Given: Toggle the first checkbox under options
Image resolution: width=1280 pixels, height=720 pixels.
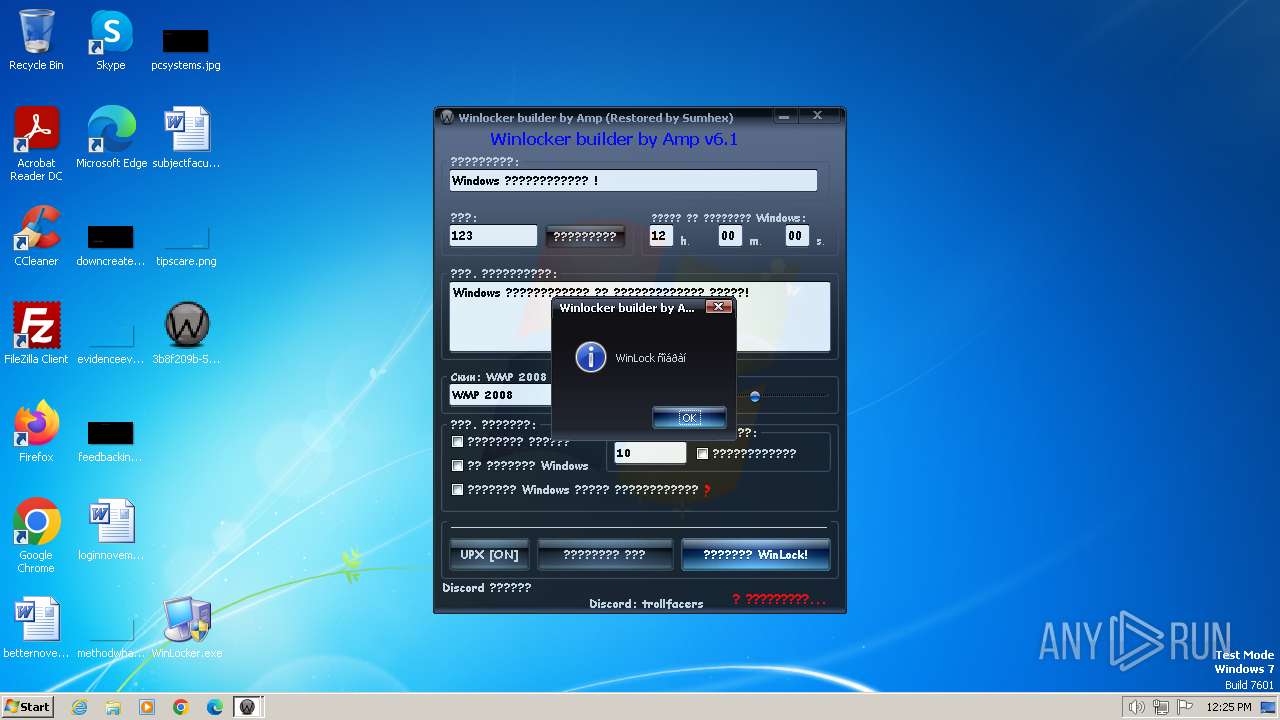Looking at the screenshot, I should [x=458, y=441].
